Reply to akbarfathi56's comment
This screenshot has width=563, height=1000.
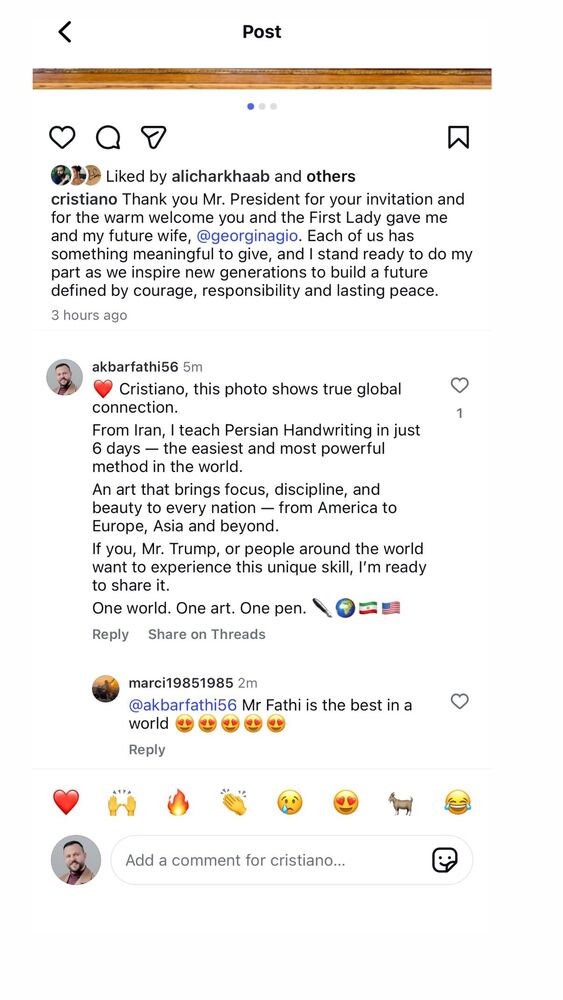click(110, 635)
